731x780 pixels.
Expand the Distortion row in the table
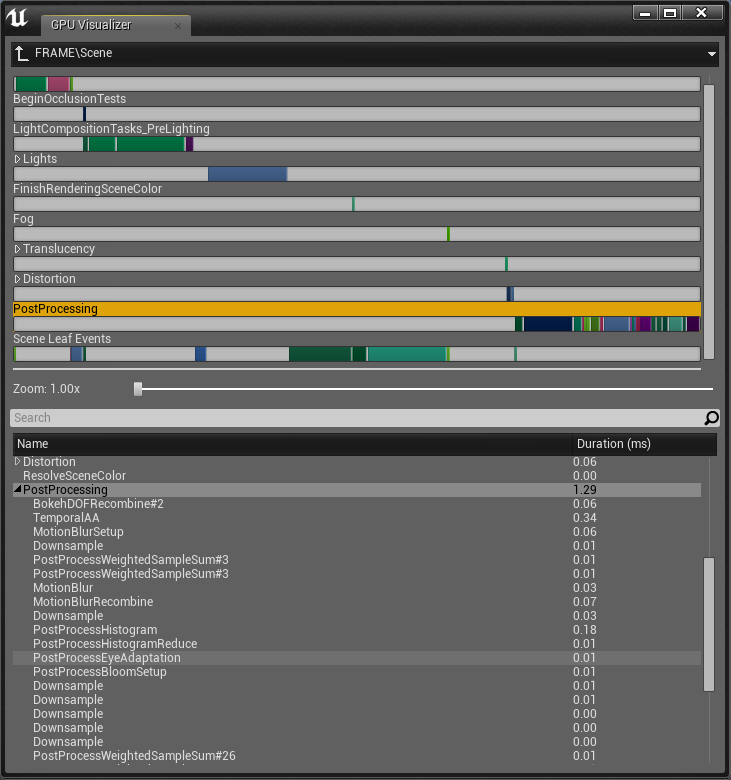coord(17,462)
